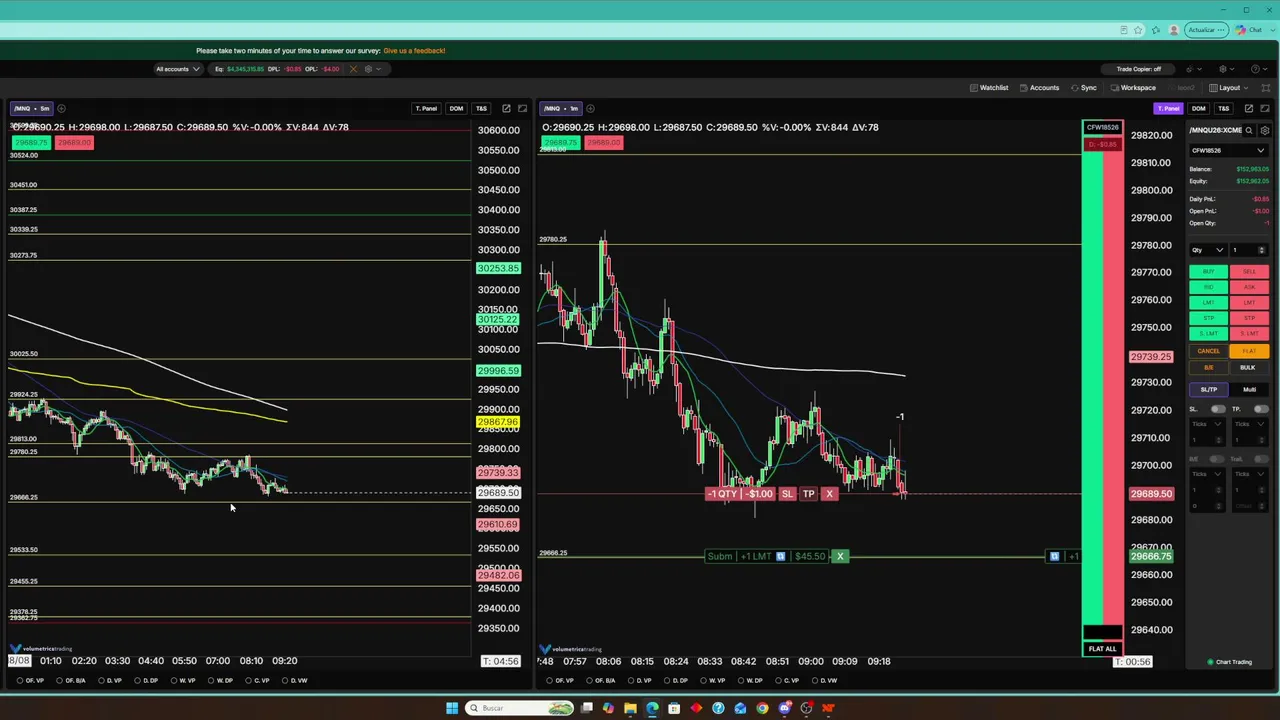Switch to Multi tab in trading panel

coord(1249,390)
